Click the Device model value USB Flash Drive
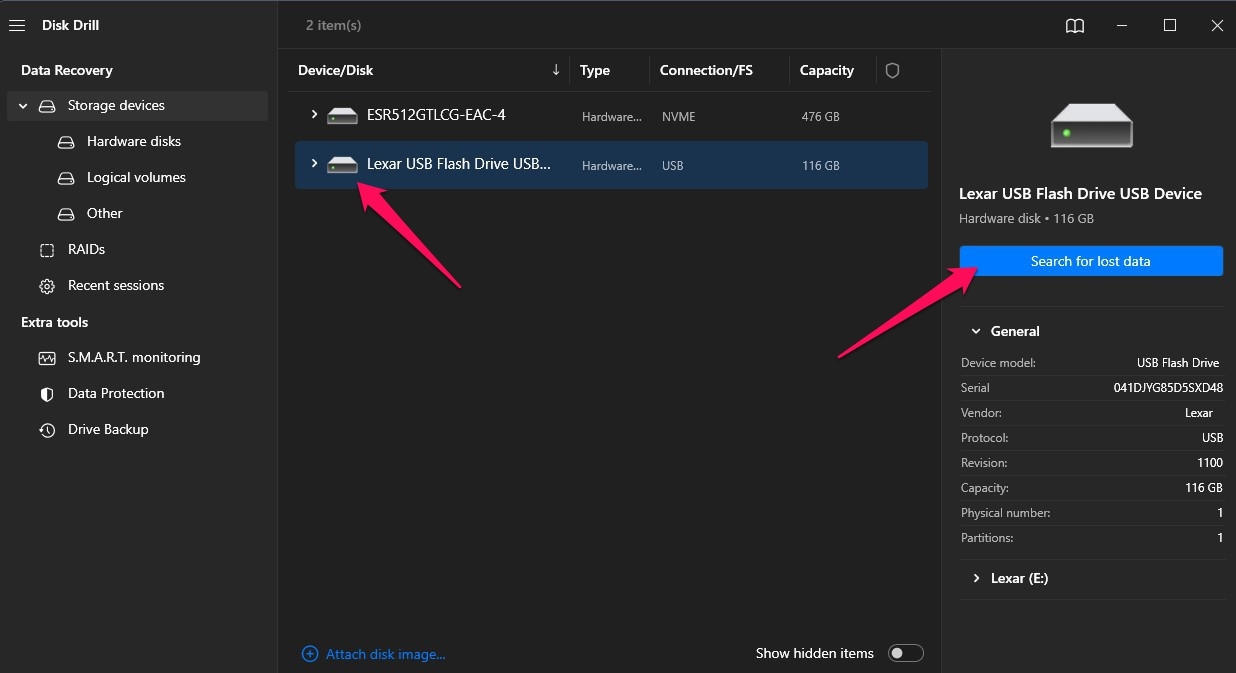This screenshot has width=1236, height=673. (1178, 363)
